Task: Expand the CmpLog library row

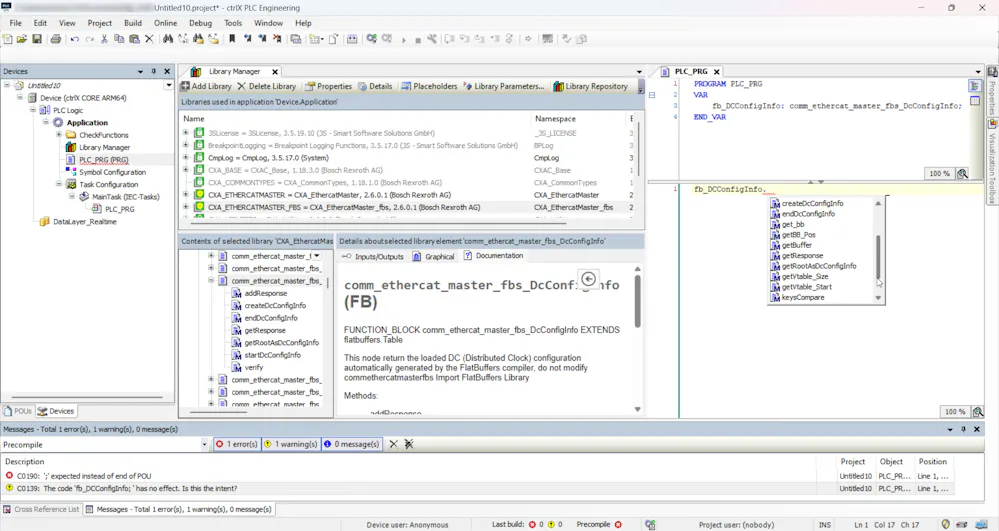Action: coord(185,157)
